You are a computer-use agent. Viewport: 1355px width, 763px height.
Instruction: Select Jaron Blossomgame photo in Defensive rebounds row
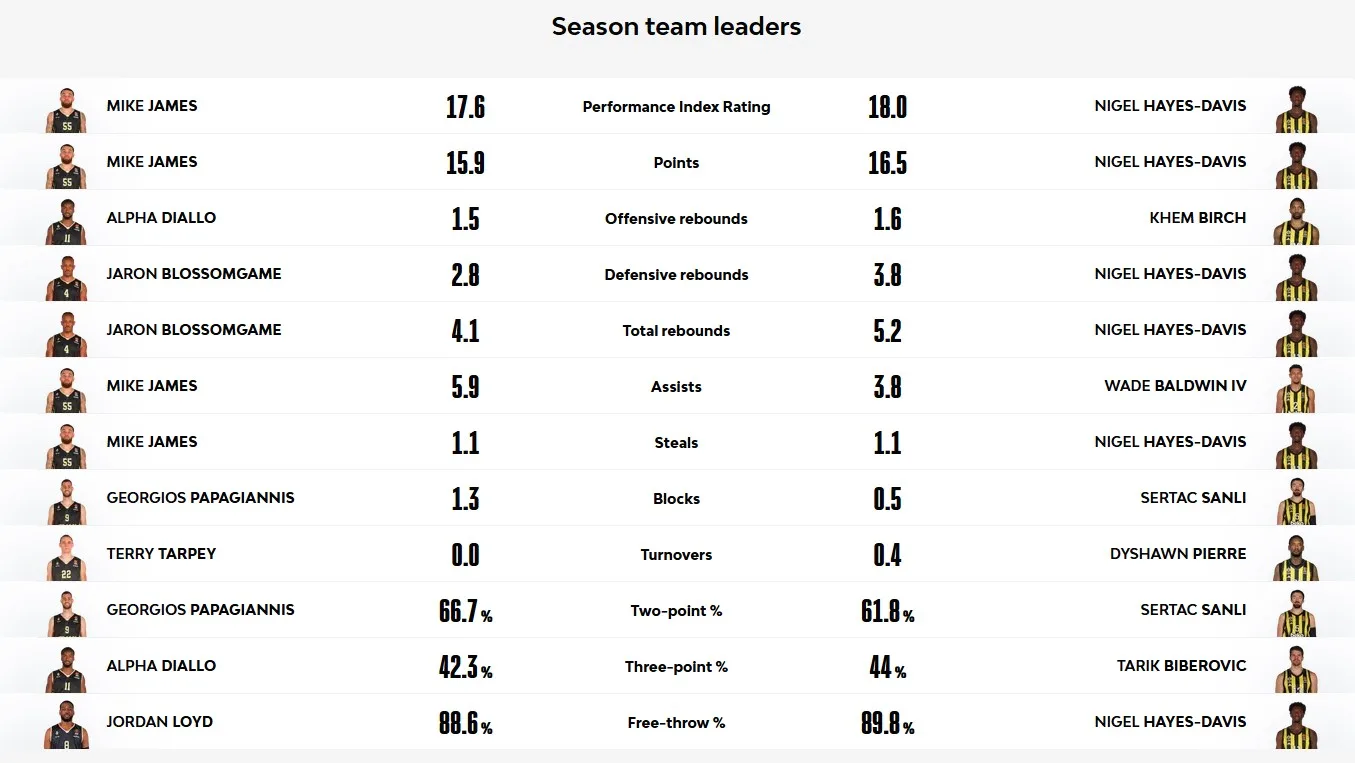pos(66,277)
